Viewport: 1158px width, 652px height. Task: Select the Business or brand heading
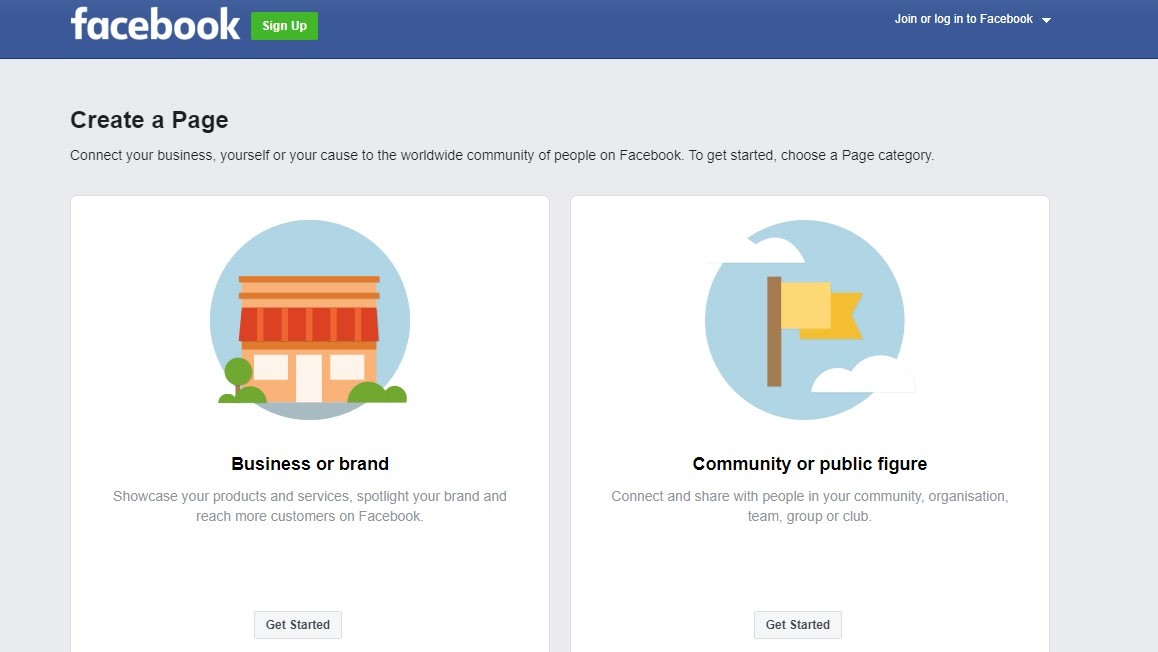click(x=309, y=464)
